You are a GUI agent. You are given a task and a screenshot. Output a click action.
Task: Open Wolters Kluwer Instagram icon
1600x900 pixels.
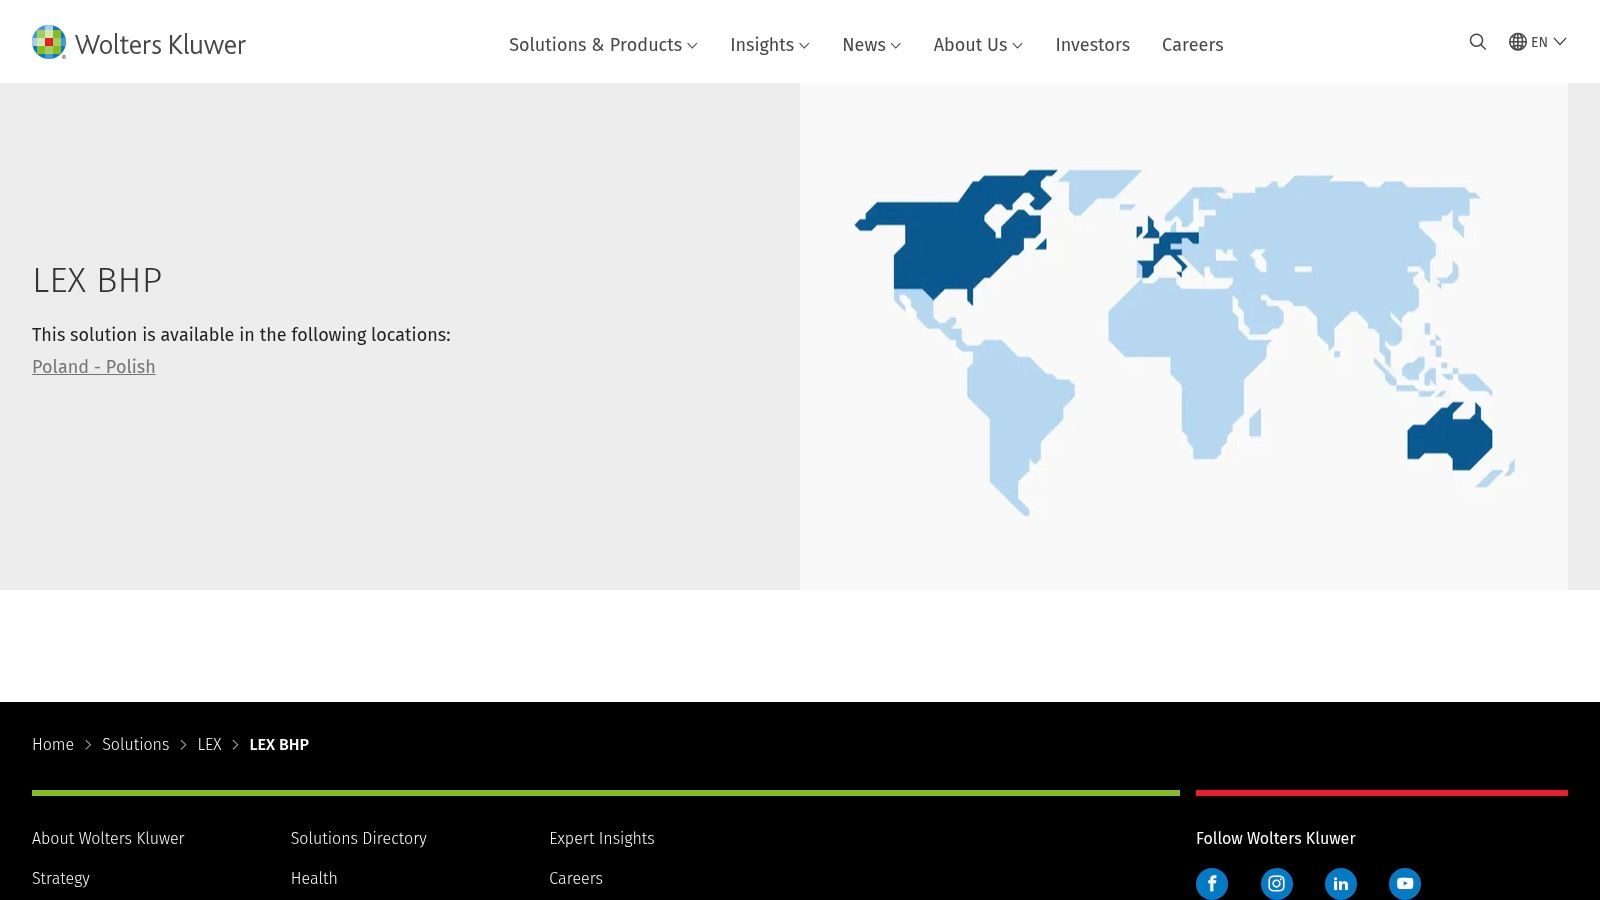[x=1276, y=884]
